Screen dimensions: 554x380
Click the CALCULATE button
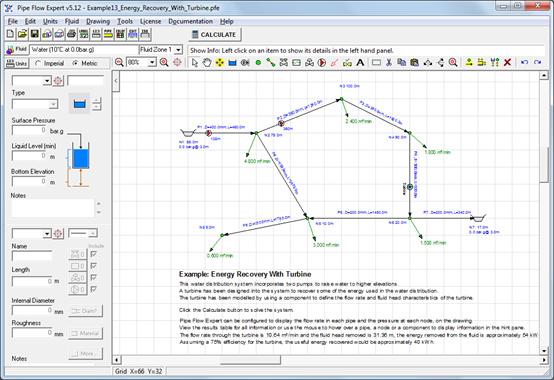(x=214, y=35)
